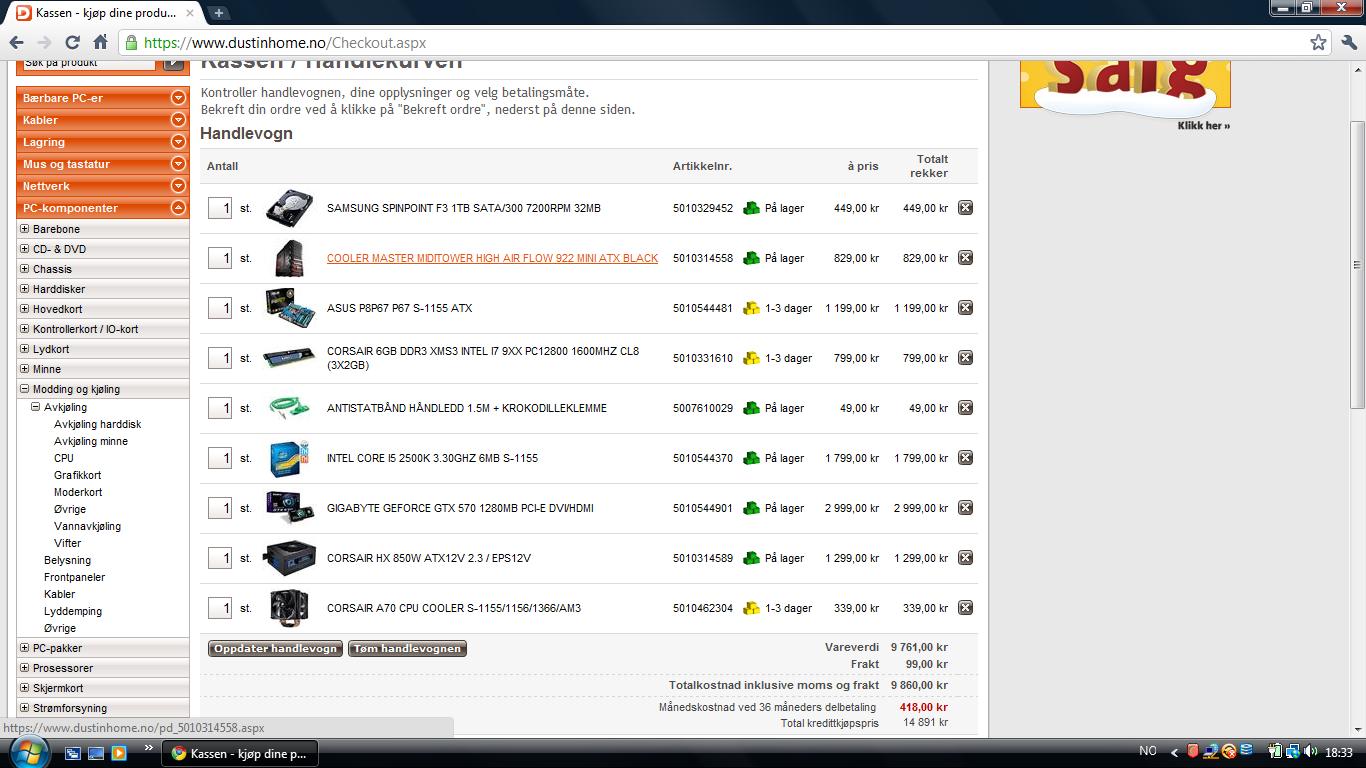
Task: Expand the Prosessorer tree node
Action: [x=25, y=668]
